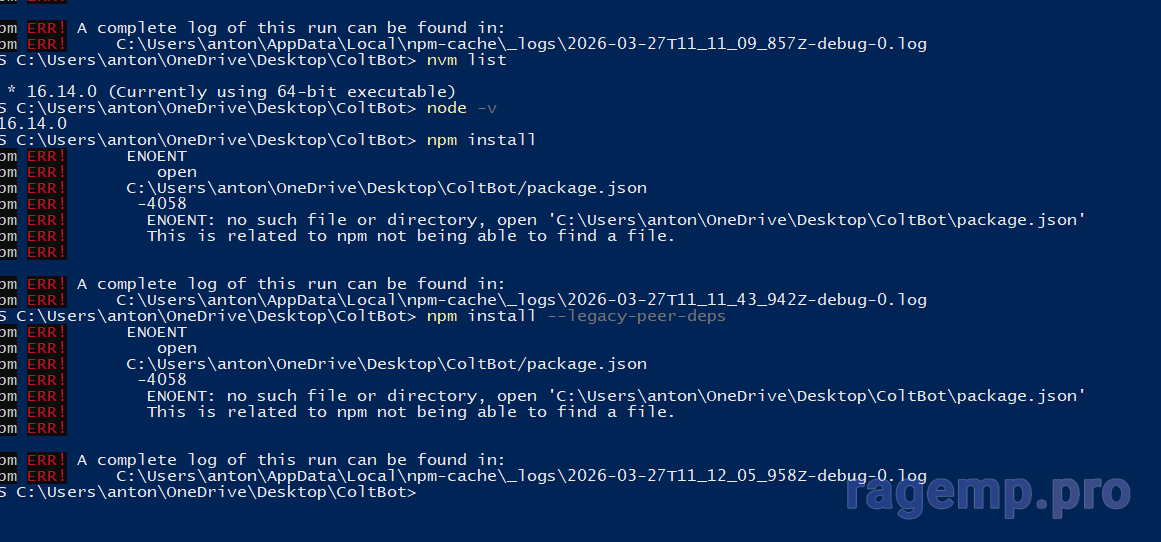Click the ragemp.pro watermark
Screen dimensions: 1161x542
tap(988, 493)
